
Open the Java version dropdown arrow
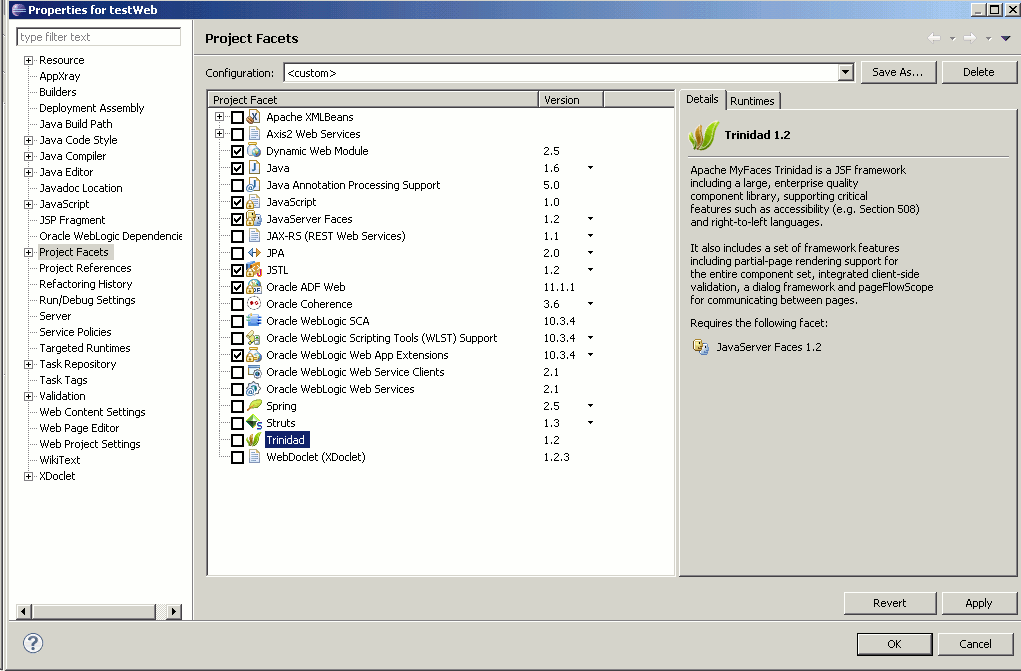pyautogui.click(x=590, y=168)
